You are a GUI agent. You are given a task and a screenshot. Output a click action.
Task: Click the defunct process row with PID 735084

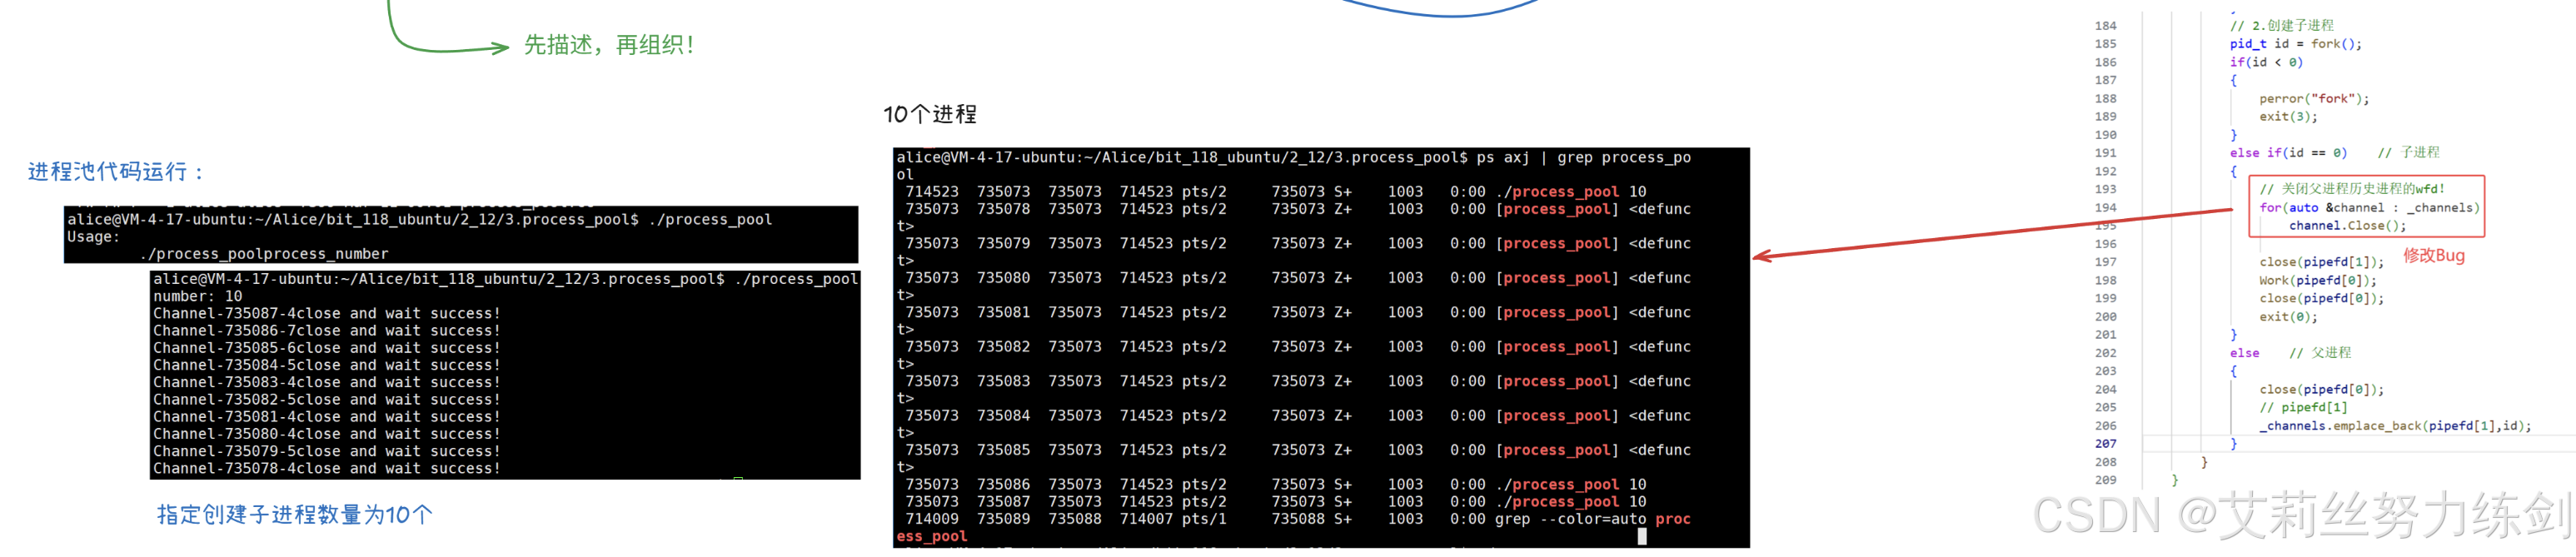[x=1298, y=416]
